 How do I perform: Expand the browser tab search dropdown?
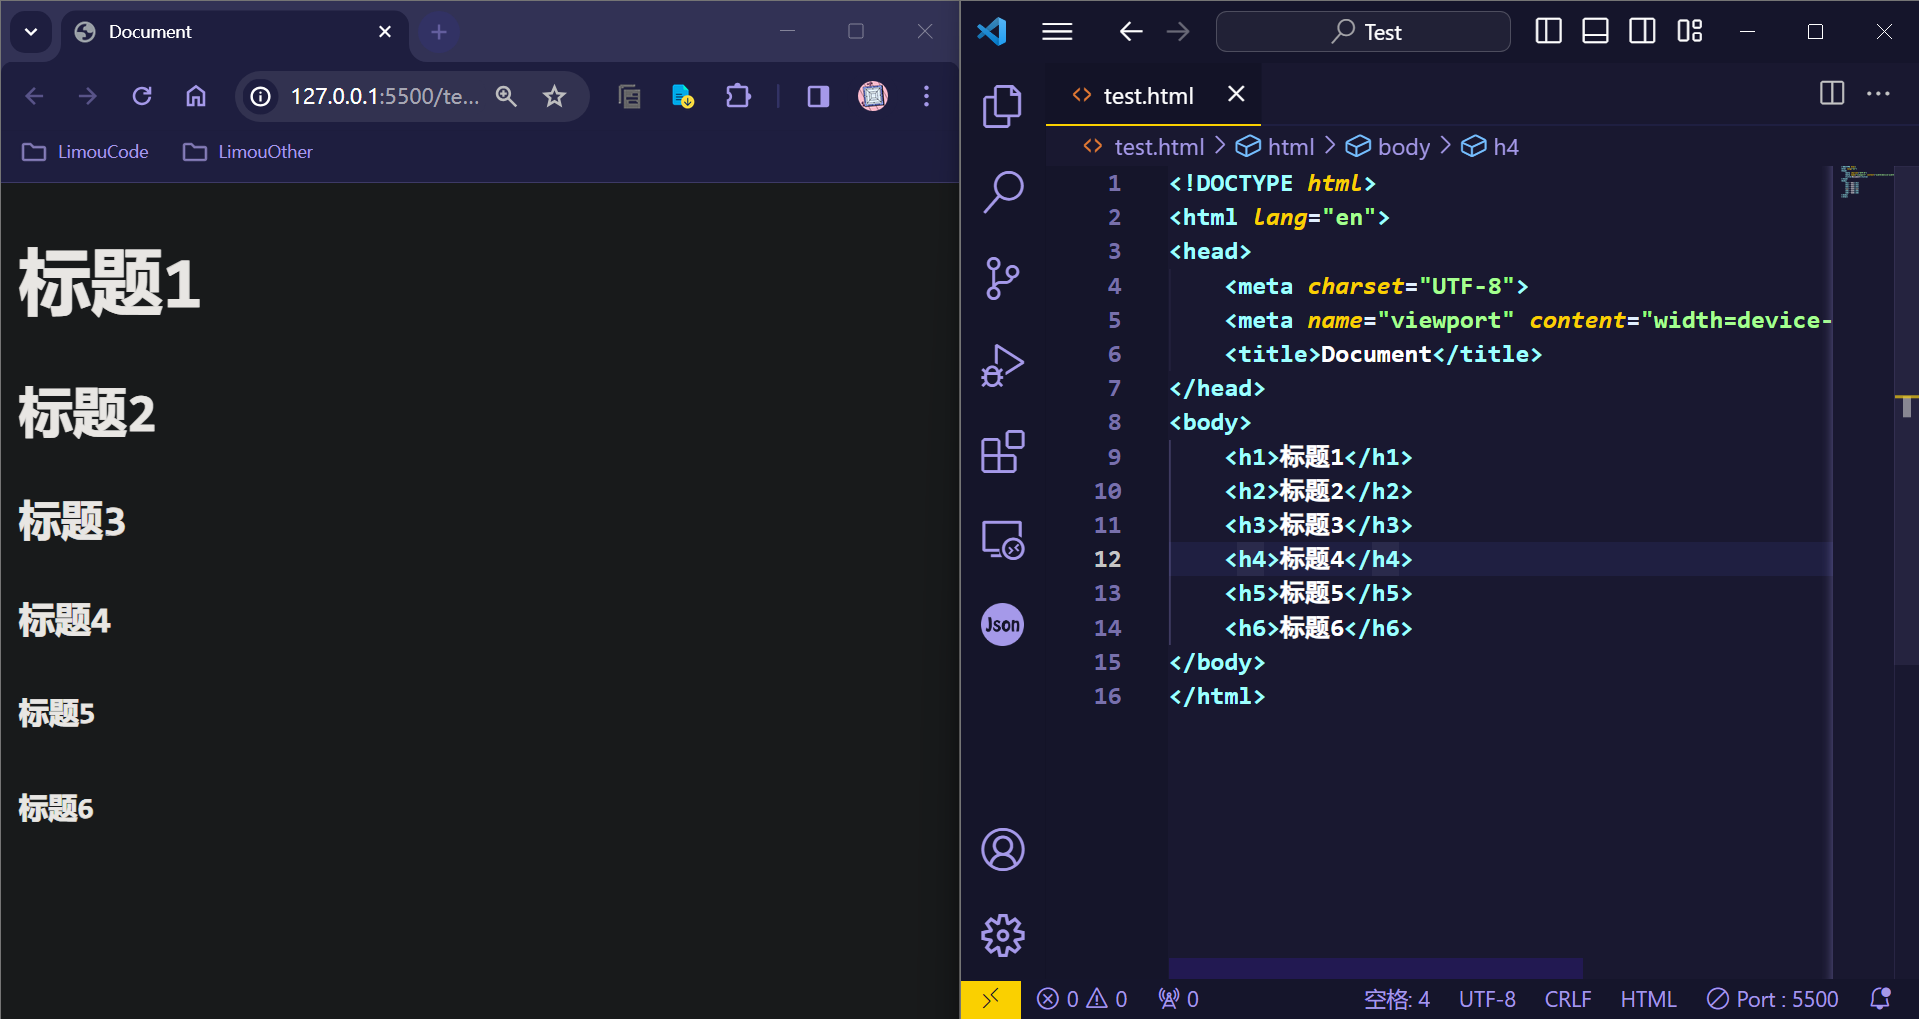tap(31, 32)
